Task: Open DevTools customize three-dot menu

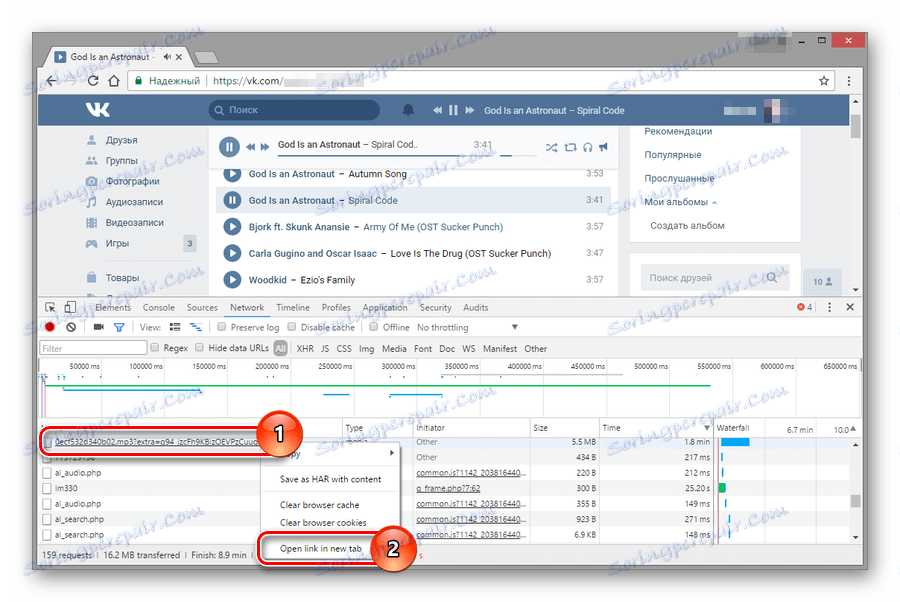Action: click(x=829, y=308)
